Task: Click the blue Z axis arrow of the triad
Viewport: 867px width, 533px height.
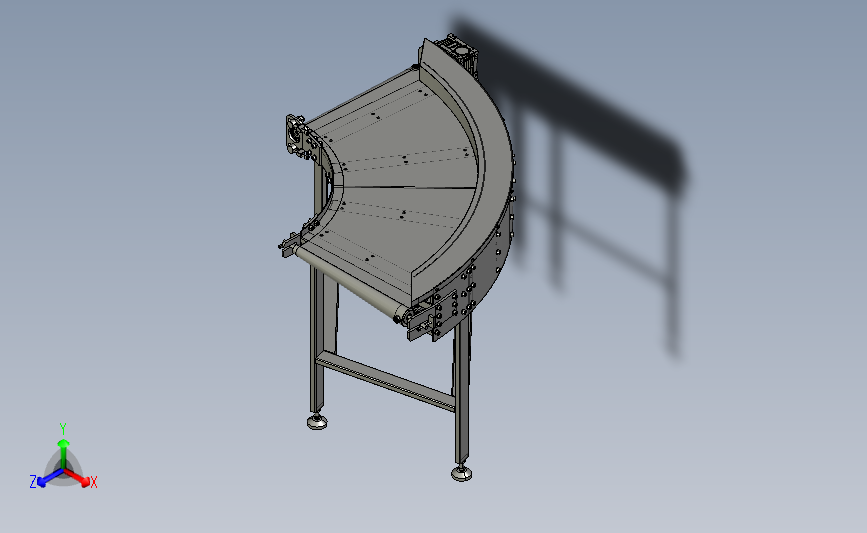Action: tap(50, 478)
